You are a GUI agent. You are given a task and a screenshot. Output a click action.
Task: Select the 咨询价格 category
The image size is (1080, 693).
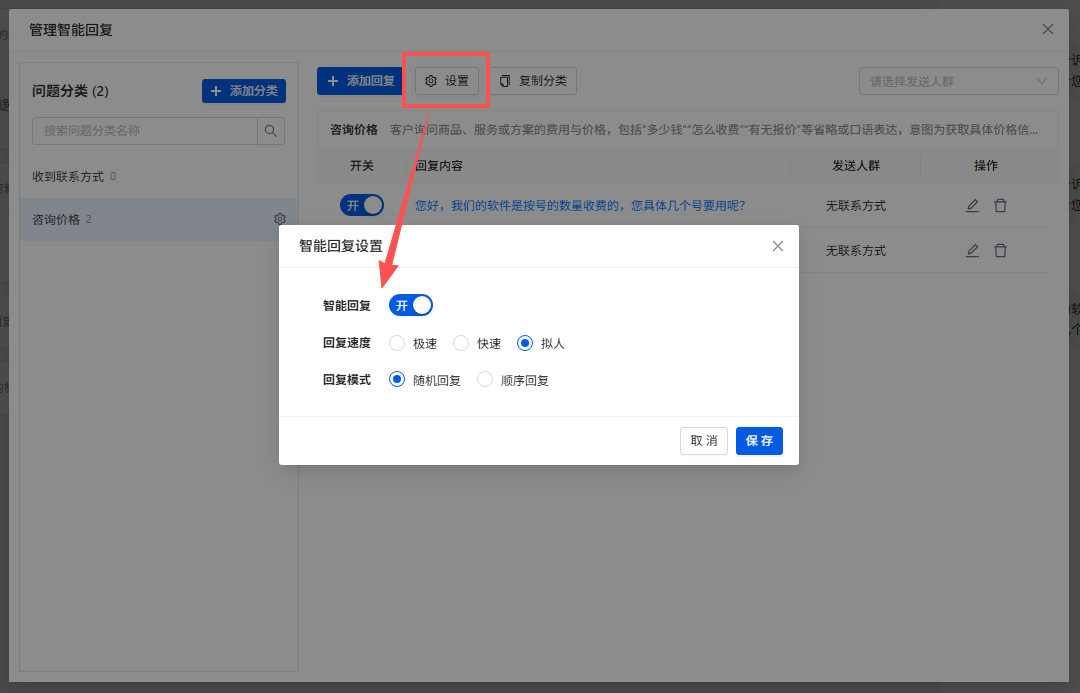point(158,219)
